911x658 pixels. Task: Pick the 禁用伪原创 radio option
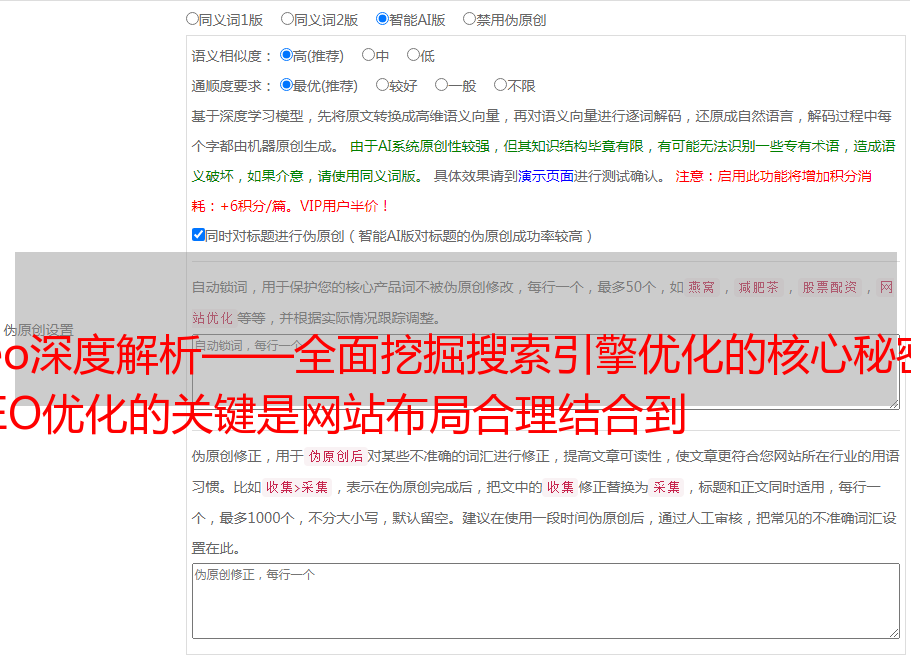[x=469, y=19]
